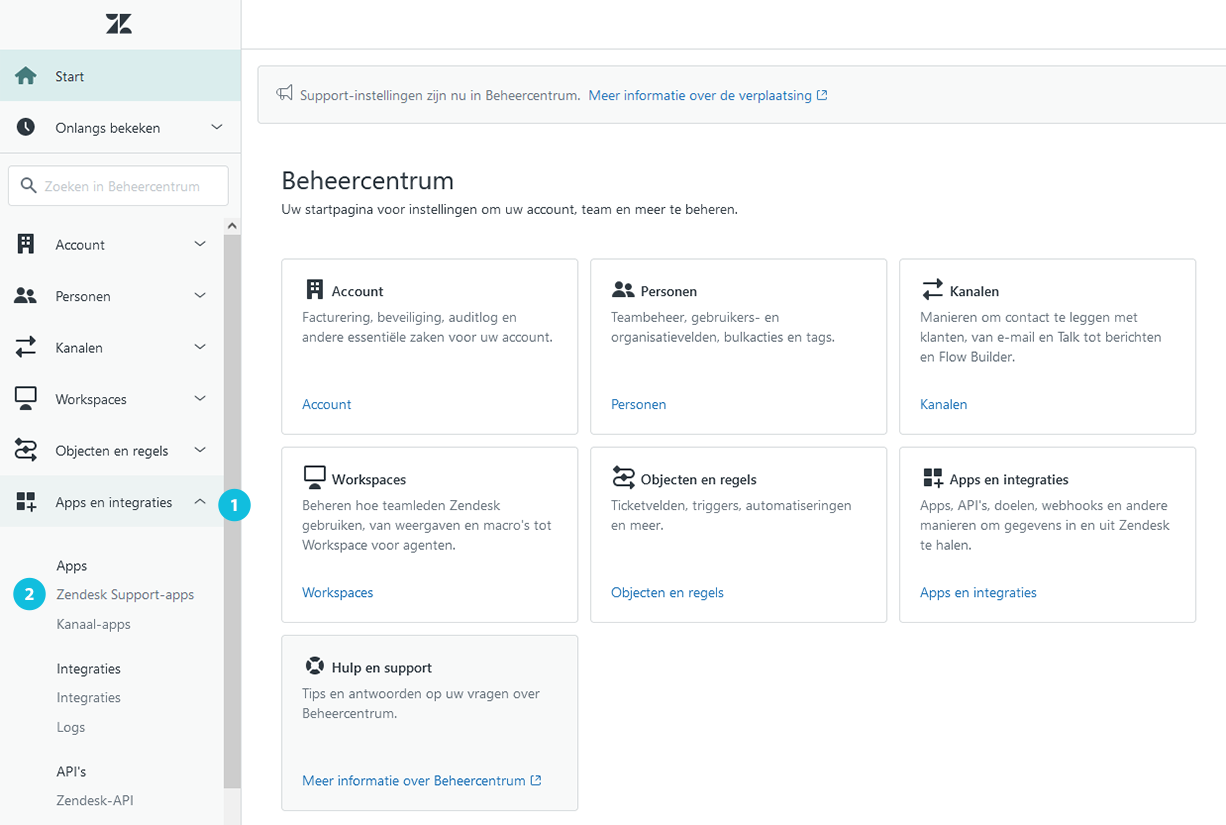The image size is (1226, 825).
Task: Click the Zendesk logo at the top
Action: (x=119, y=24)
